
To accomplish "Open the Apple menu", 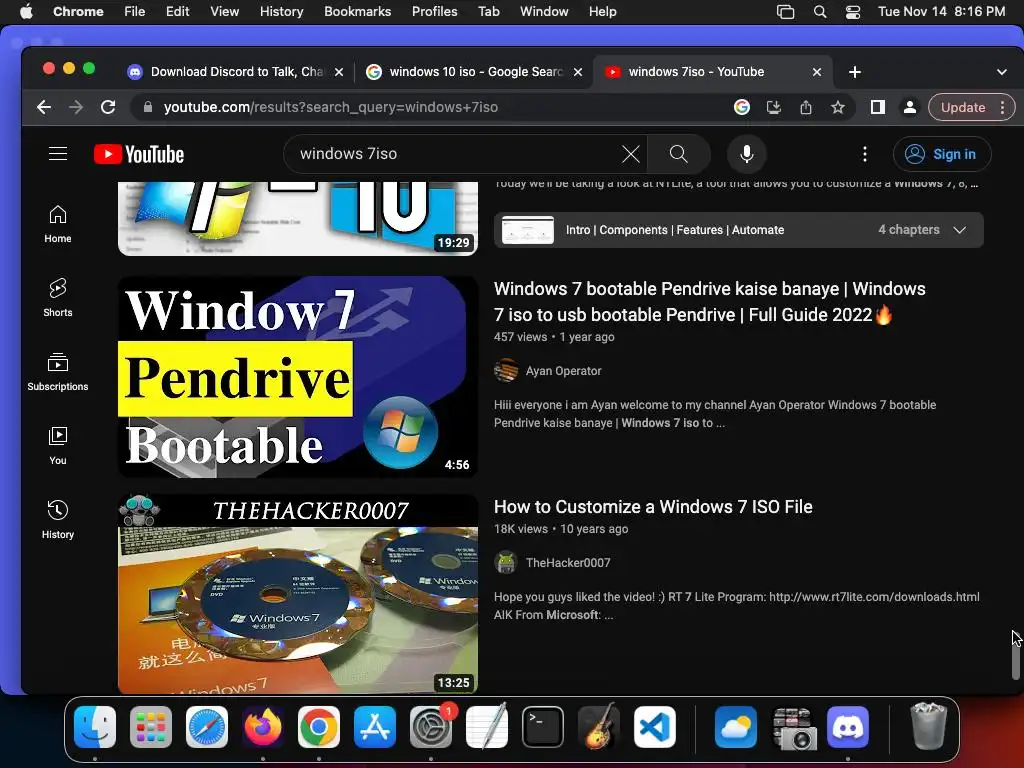I will 26,12.
